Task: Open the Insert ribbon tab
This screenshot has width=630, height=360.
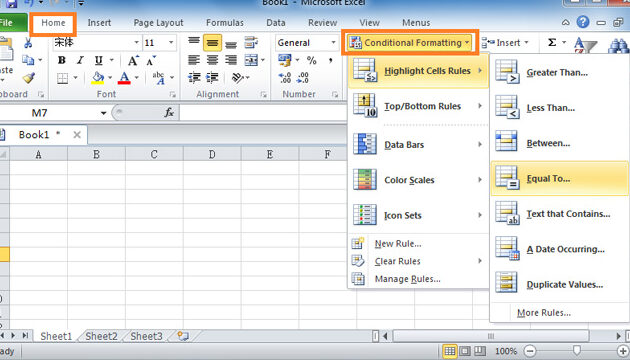Action: 99,23
